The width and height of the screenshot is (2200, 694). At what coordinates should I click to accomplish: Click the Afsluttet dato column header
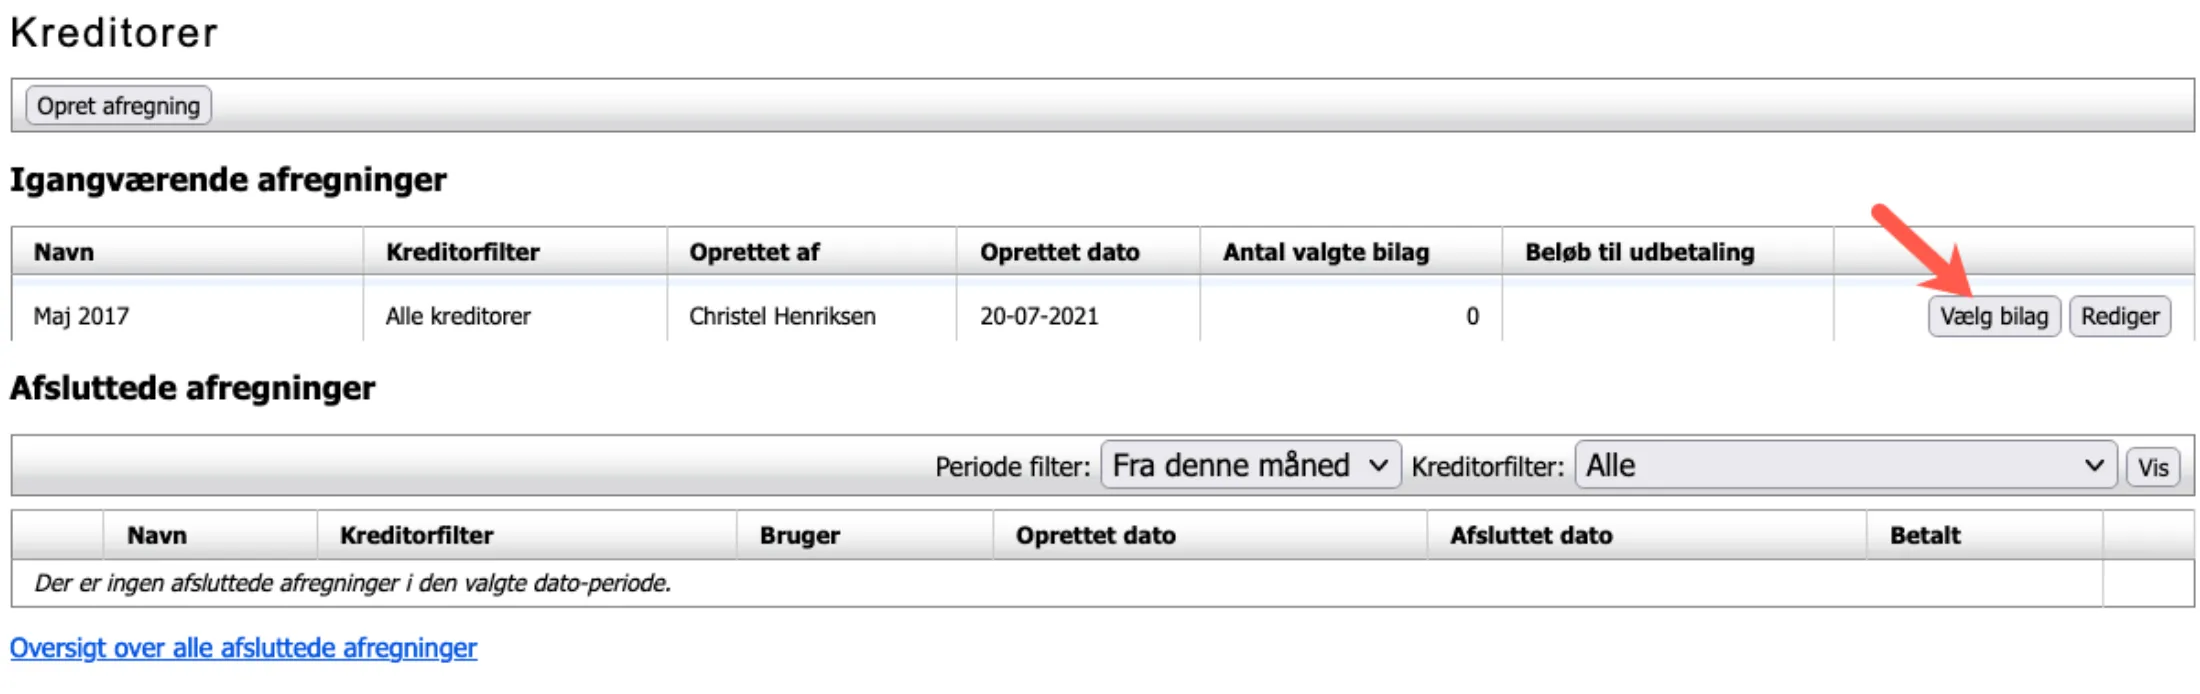[1531, 535]
